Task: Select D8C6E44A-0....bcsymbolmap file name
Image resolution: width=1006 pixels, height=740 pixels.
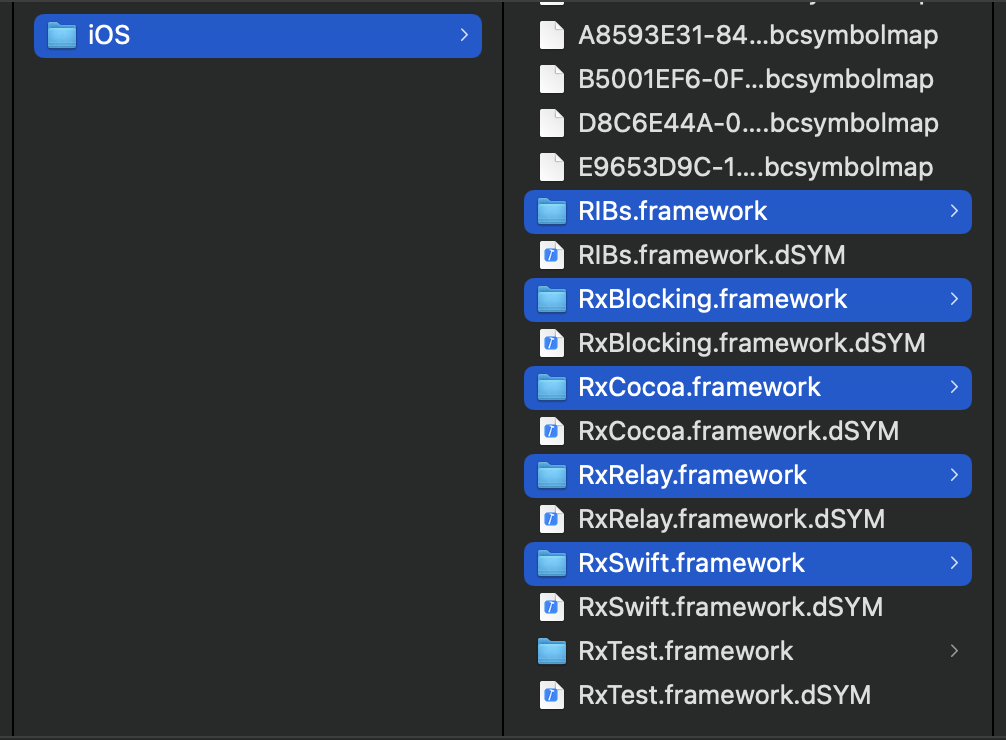Action: point(758,123)
